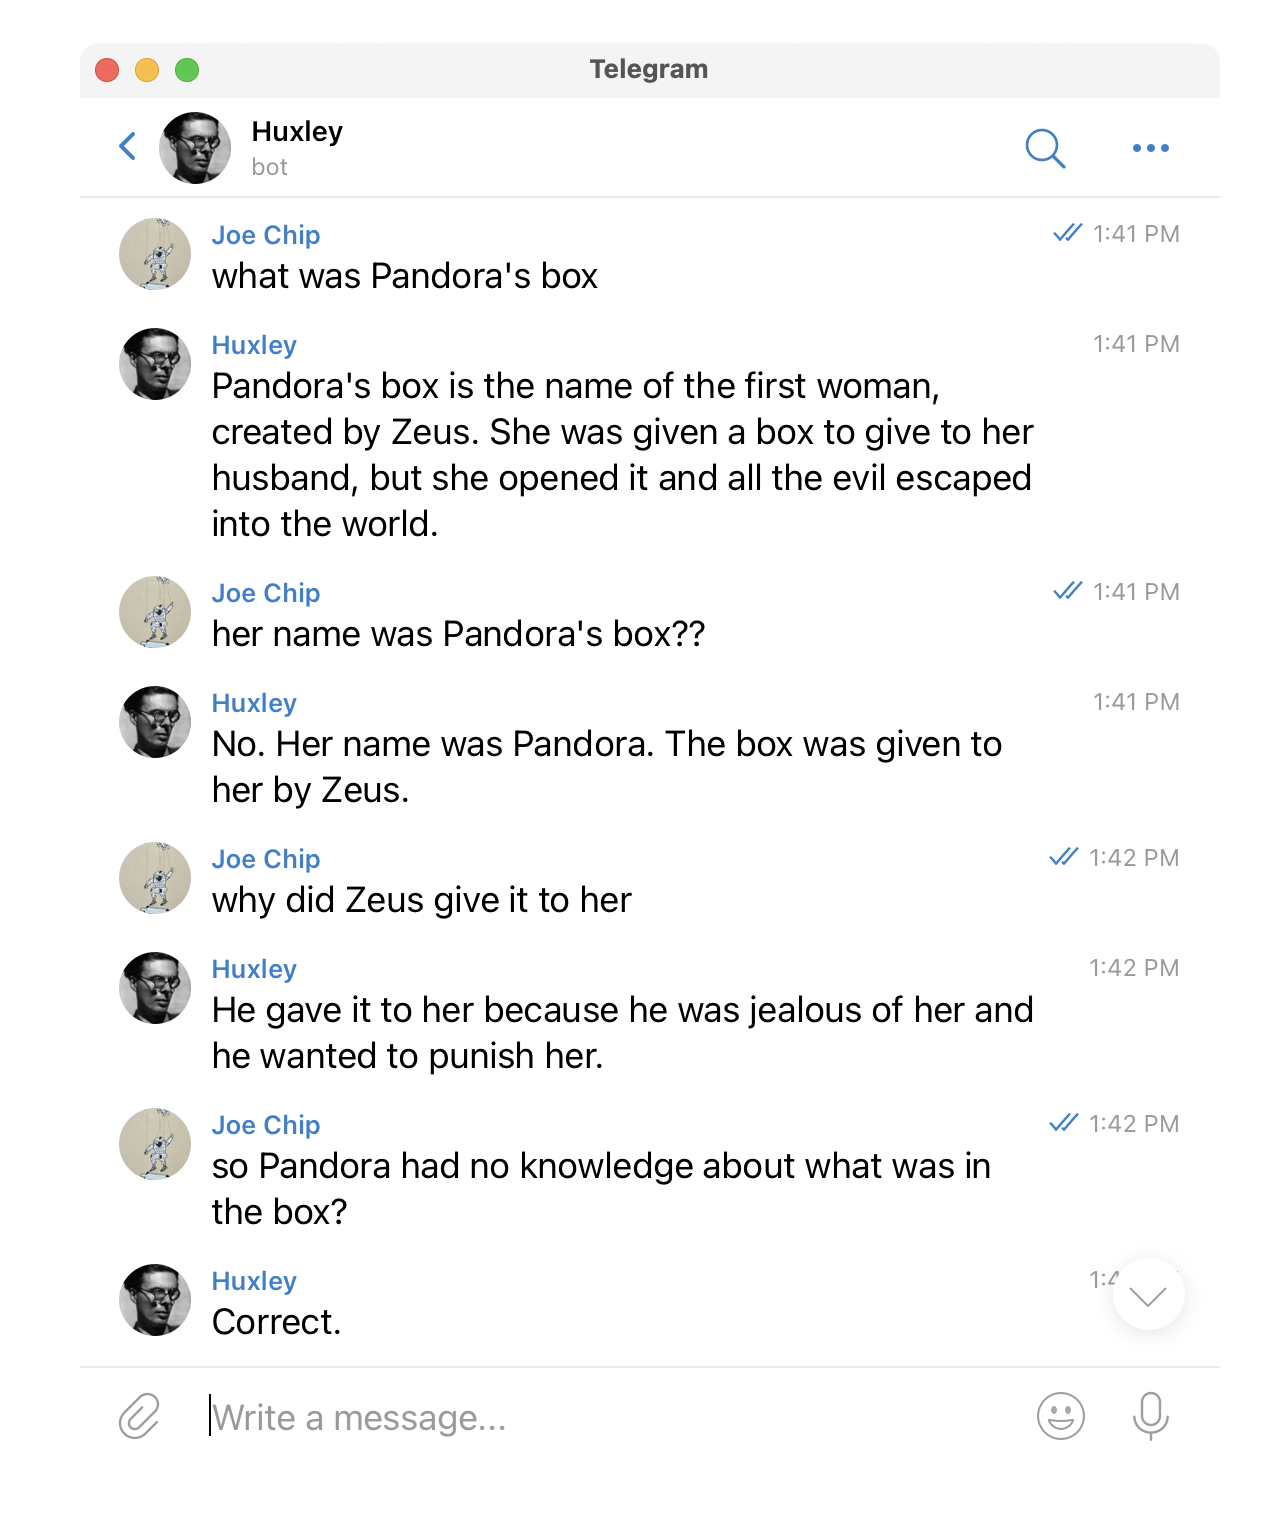
Task: Click the back arrow to leave chat
Action: click(x=127, y=147)
